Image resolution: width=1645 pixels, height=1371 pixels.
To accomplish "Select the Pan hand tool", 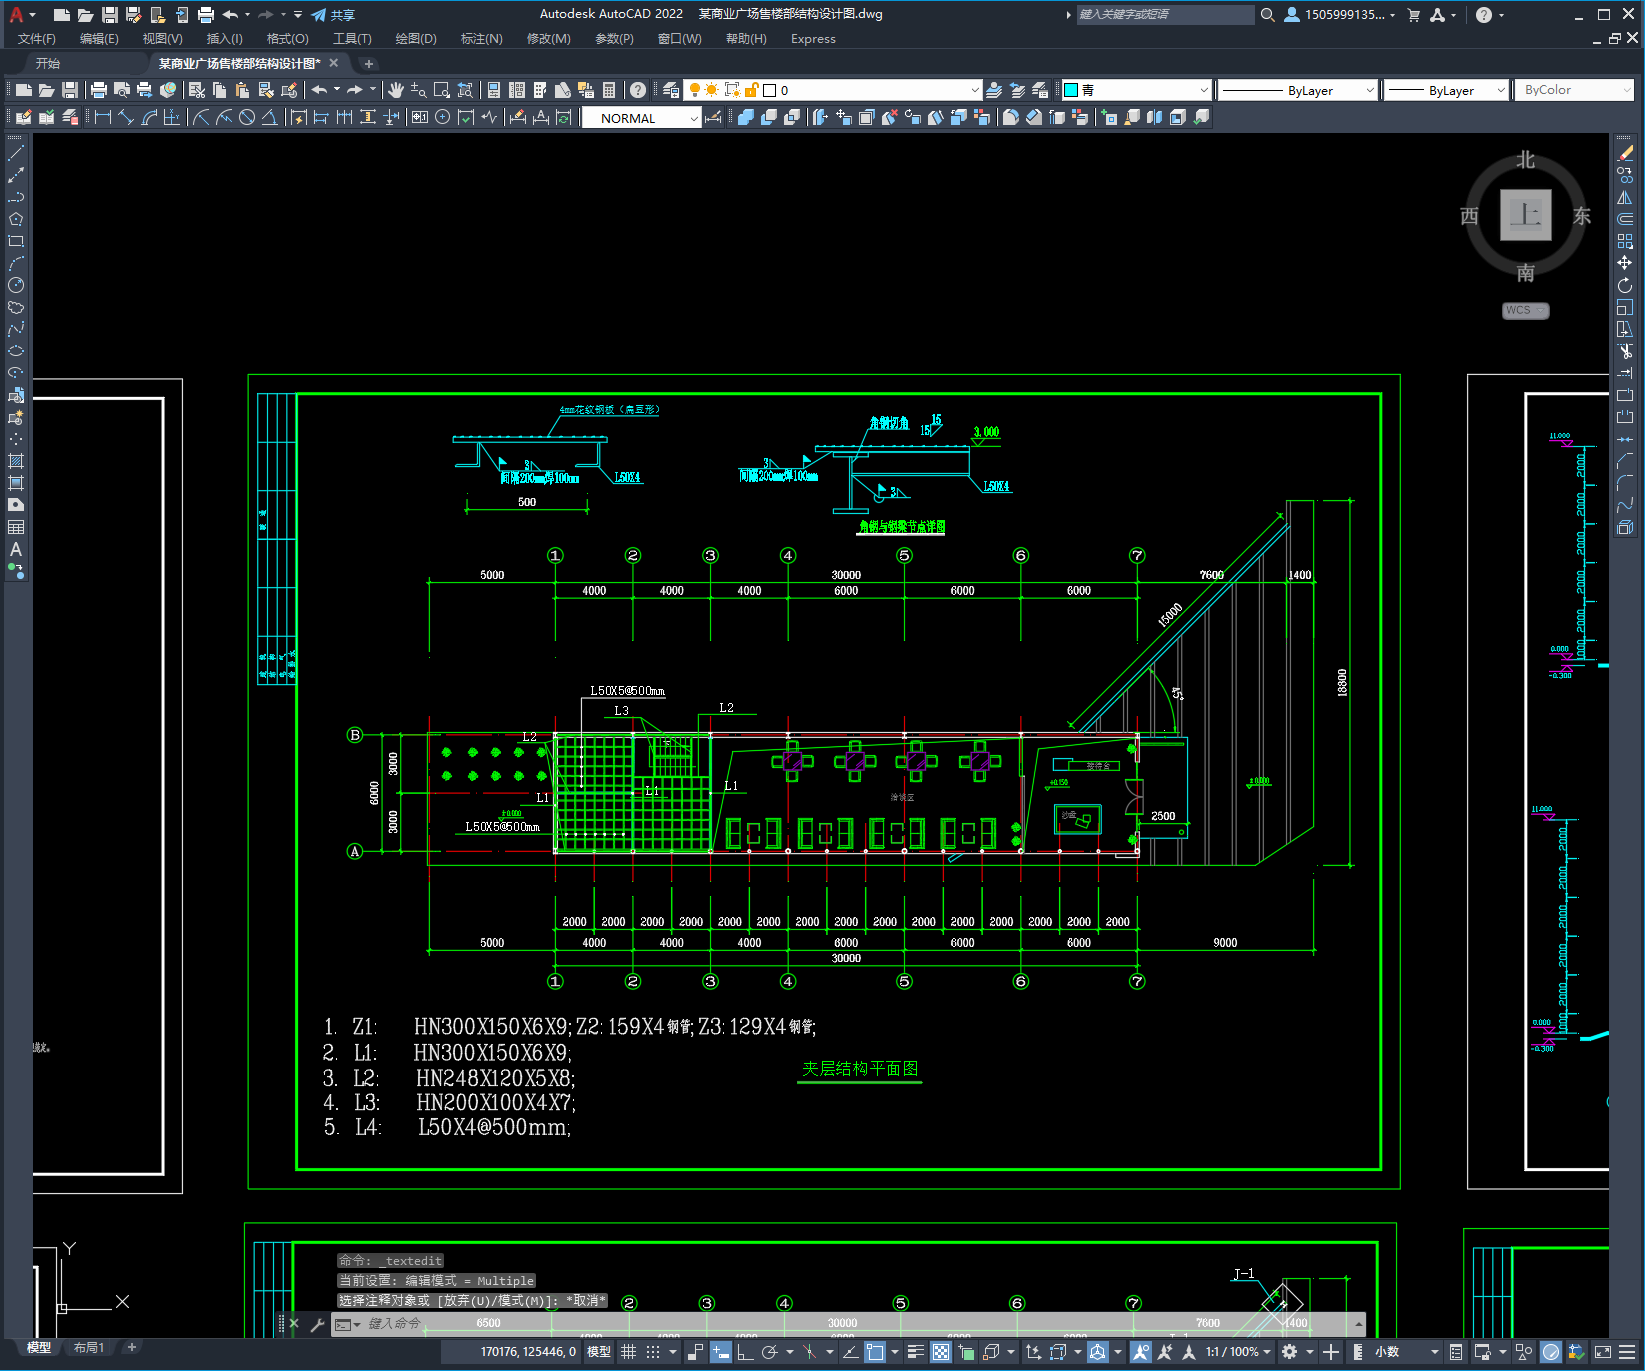I will click(396, 90).
